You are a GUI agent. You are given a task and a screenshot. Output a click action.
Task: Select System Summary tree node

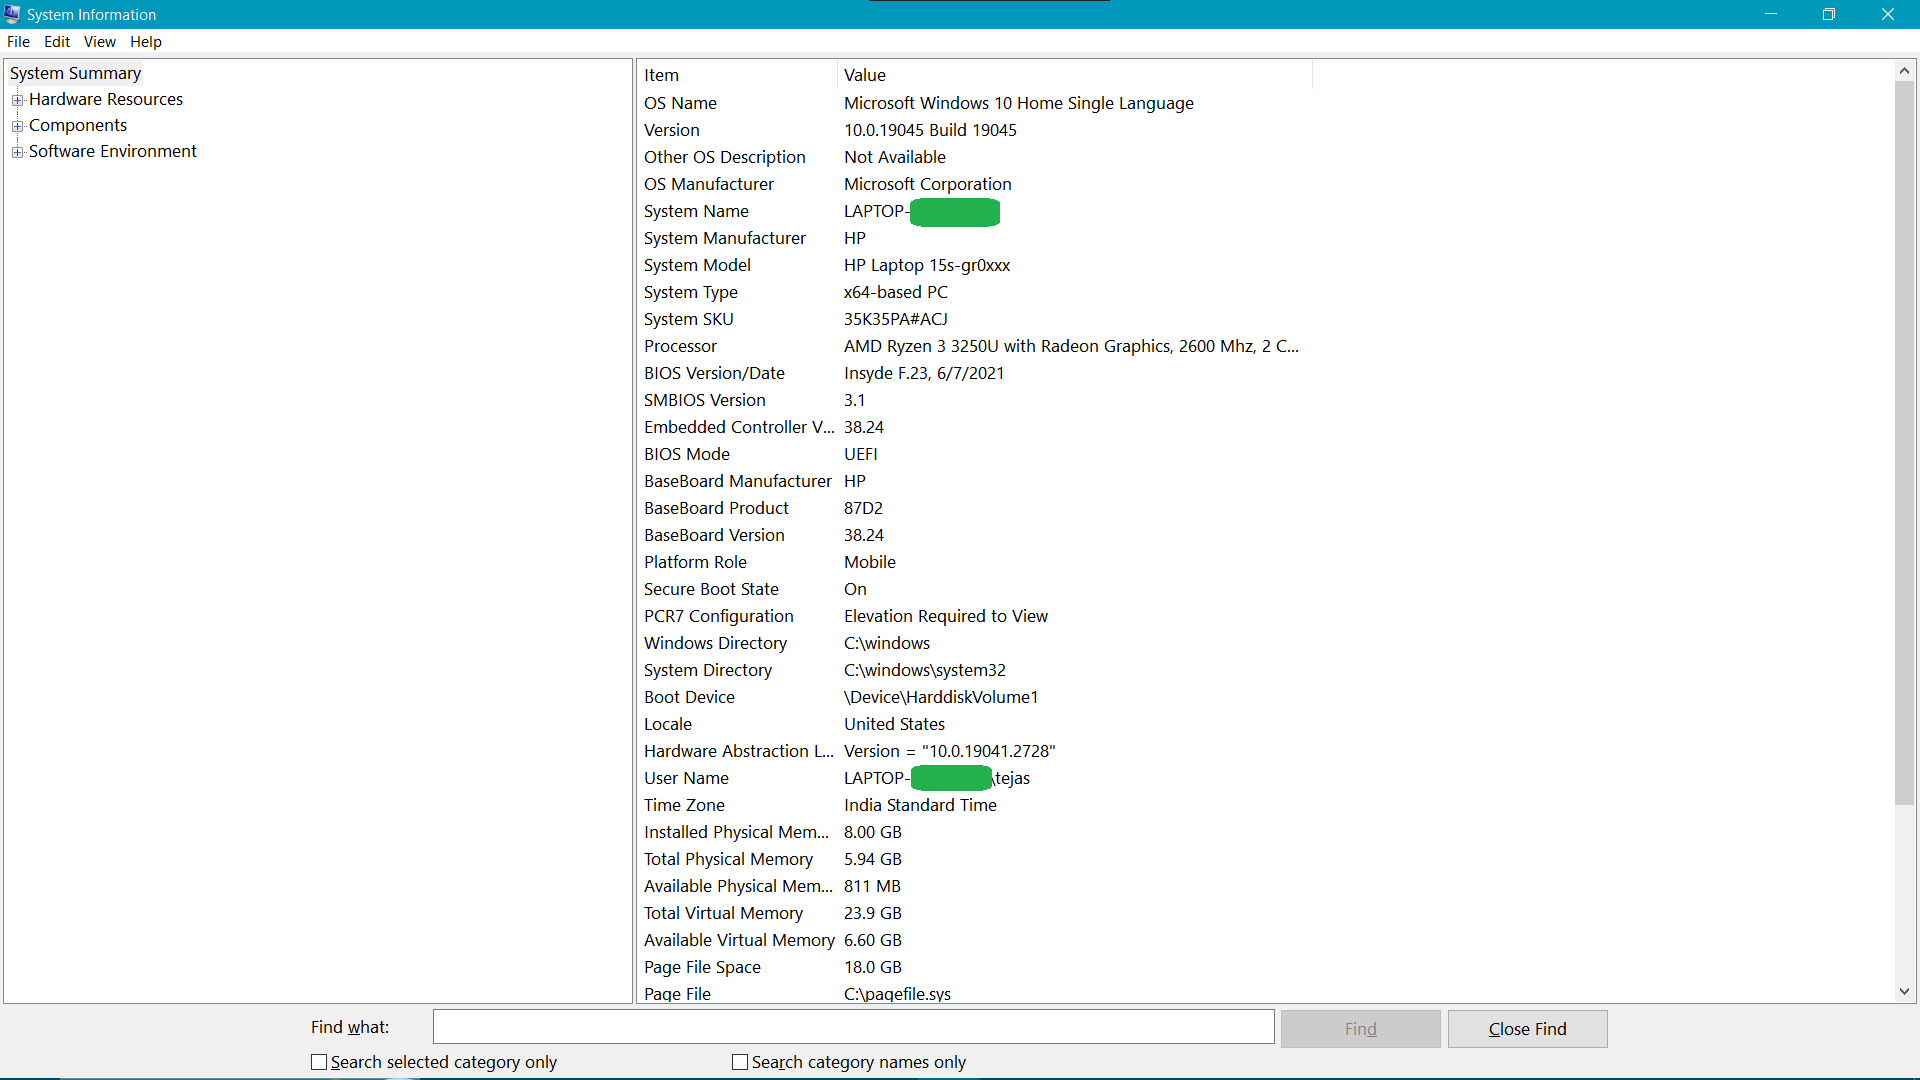(75, 73)
